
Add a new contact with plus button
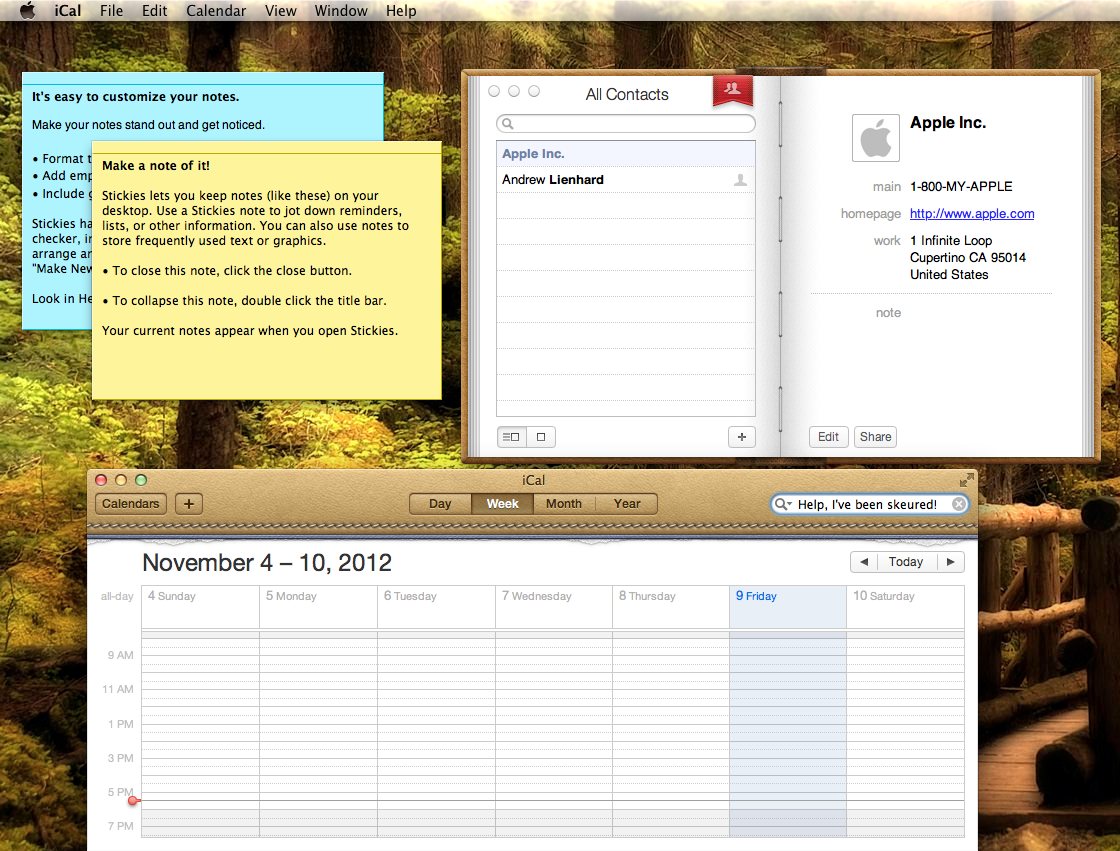pyautogui.click(x=741, y=437)
